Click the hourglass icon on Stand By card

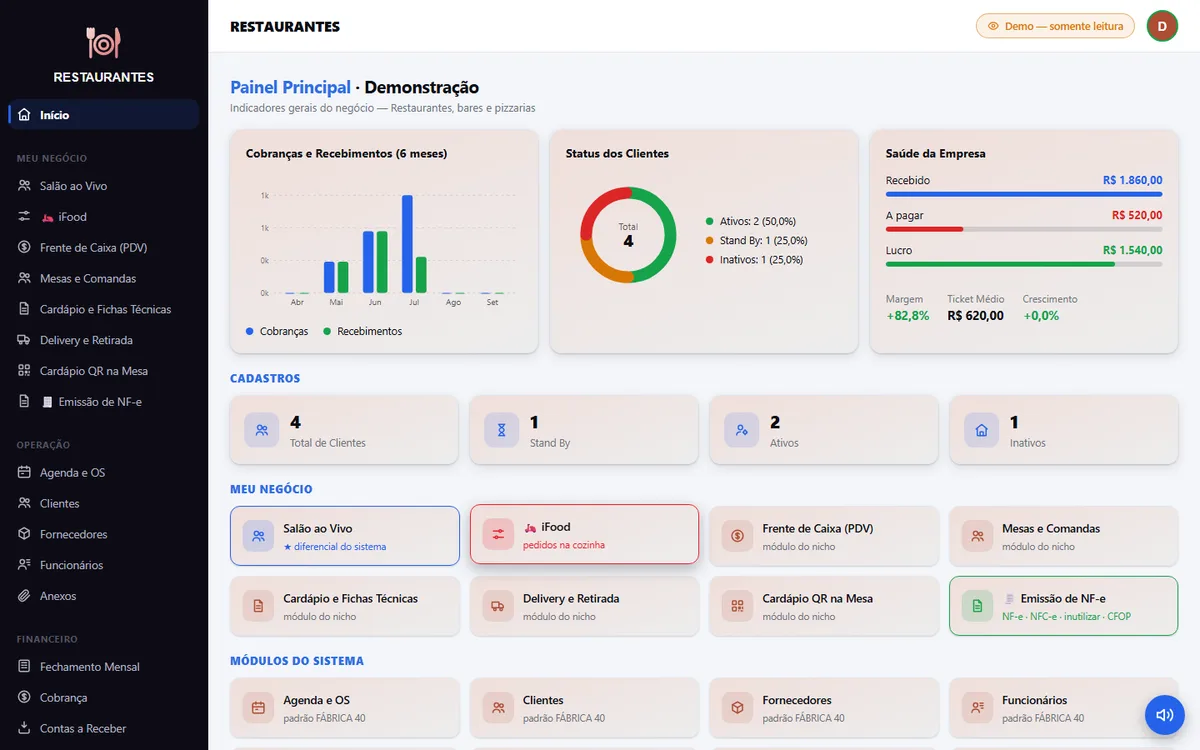tap(501, 430)
